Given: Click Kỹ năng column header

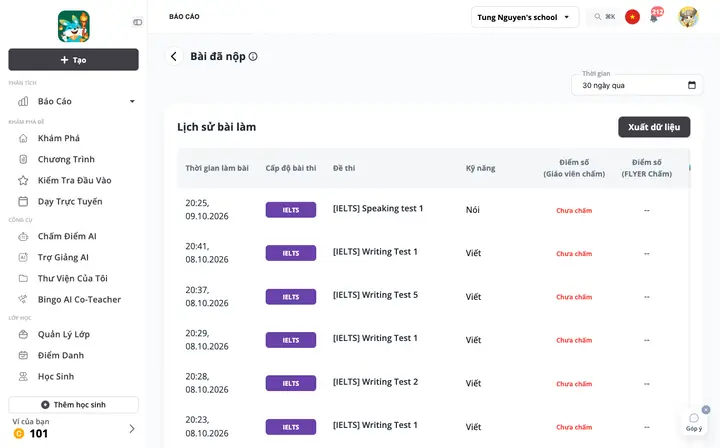Looking at the screenshot, I should point(480,168).
